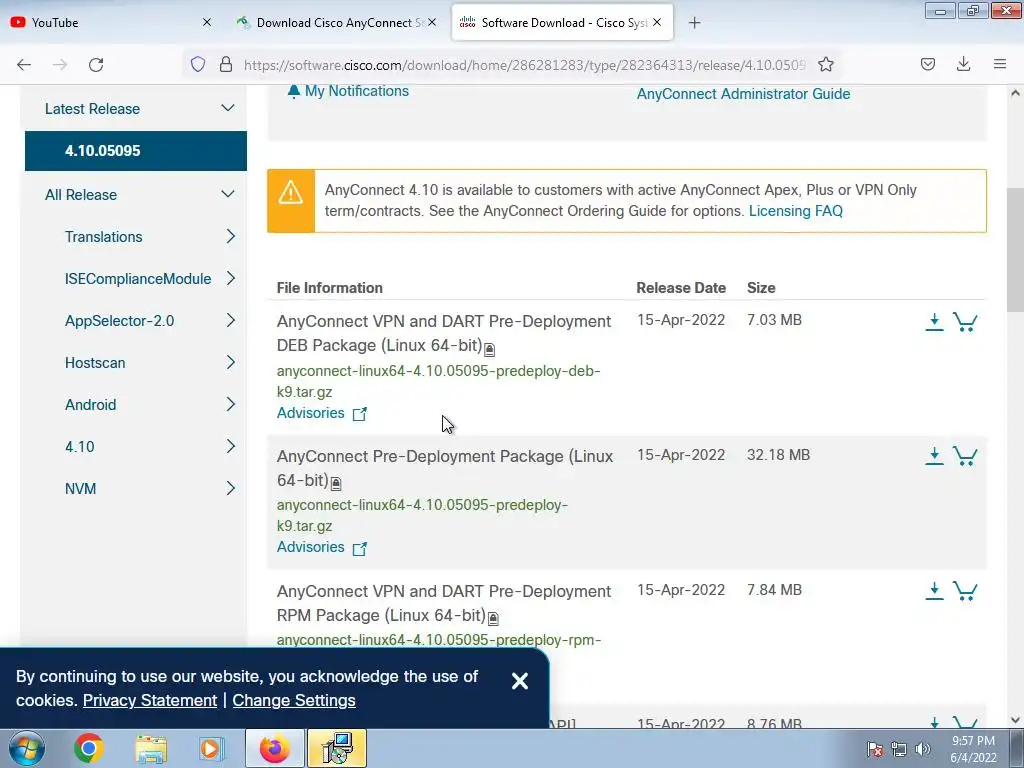Screen dimensions: 1024x768
Task: Open the Windows Start menu
Action: point(26,748)
